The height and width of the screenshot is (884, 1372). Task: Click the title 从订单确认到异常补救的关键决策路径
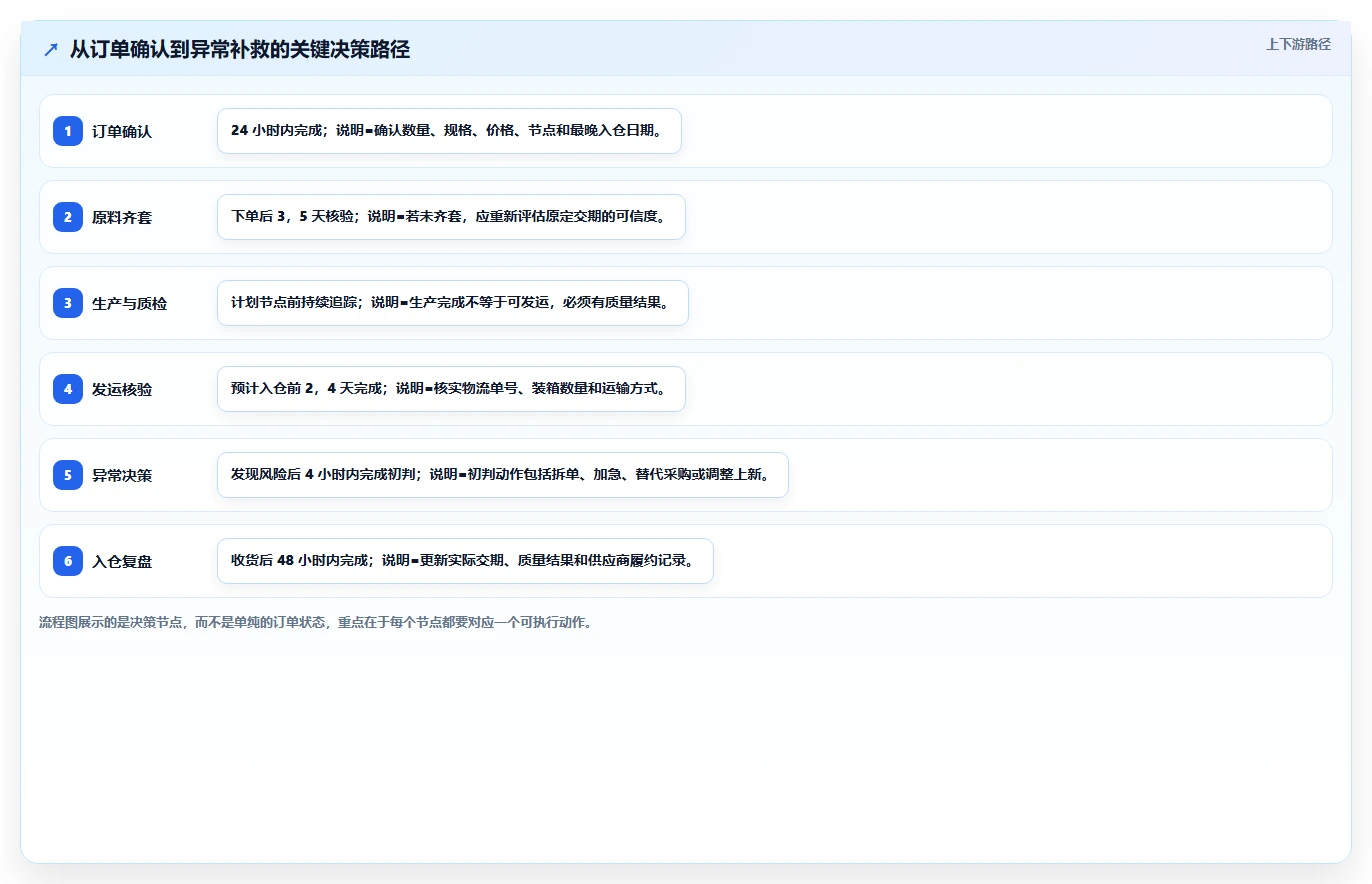240,50
